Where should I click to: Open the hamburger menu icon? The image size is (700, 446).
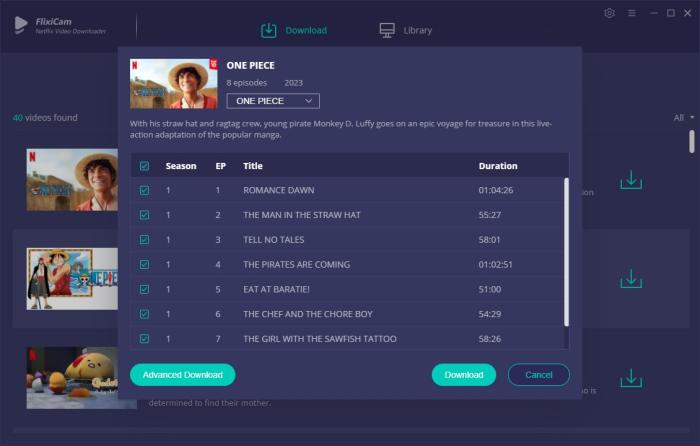point(630,13)
